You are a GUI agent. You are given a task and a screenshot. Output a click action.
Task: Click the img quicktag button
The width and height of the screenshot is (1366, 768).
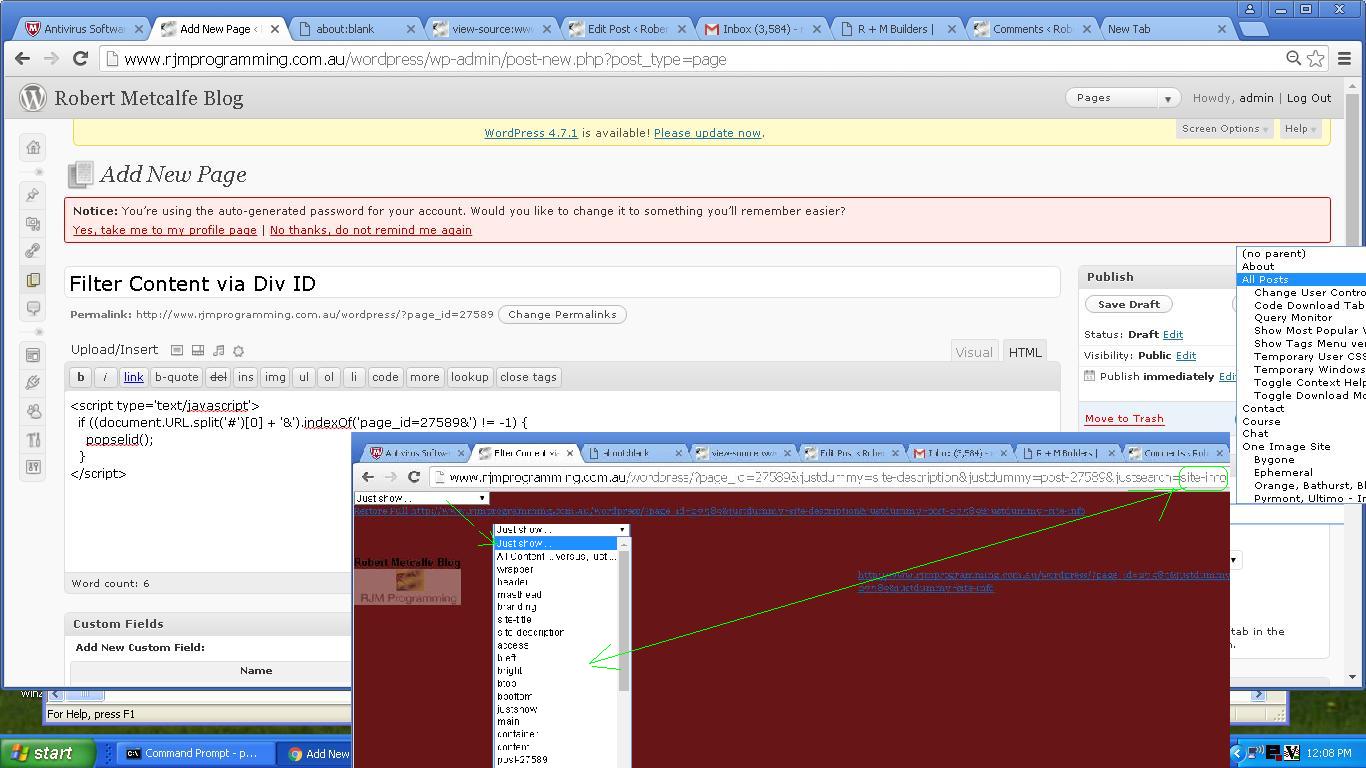click(275, 377)
